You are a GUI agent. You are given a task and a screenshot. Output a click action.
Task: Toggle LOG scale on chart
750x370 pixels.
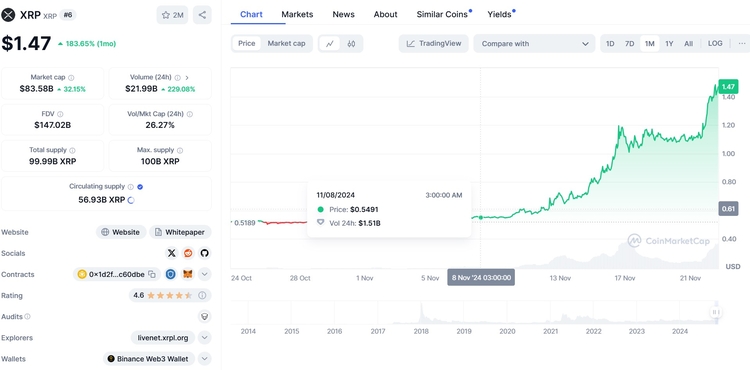pos(715,44)
